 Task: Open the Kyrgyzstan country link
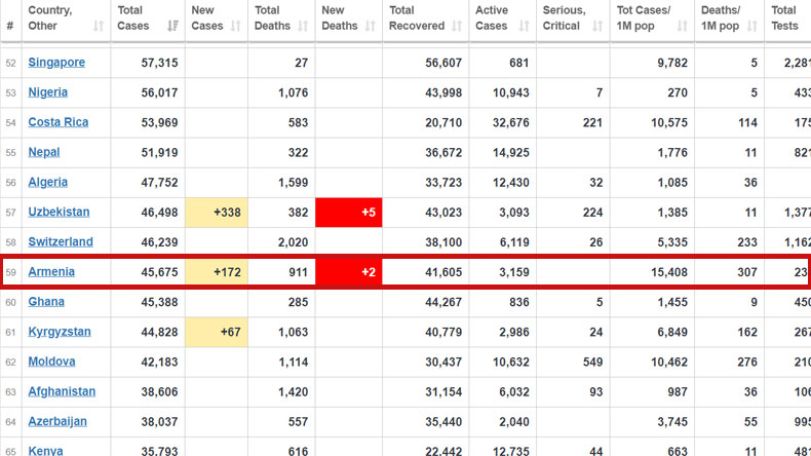pos(59,332)
